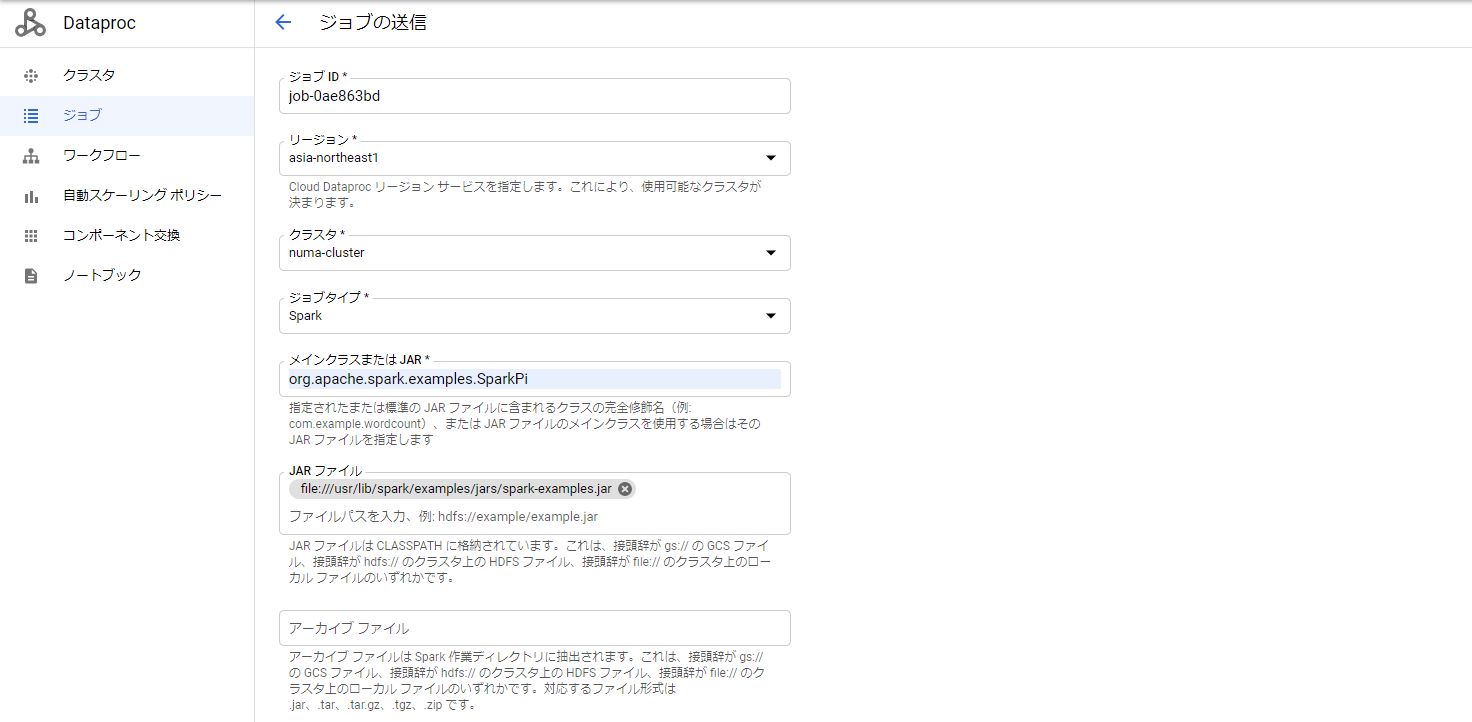The width and height of the screenshot is (1472, 722).
Task: Remove the spark-examples.jar chip
Action: pos(625,489)
